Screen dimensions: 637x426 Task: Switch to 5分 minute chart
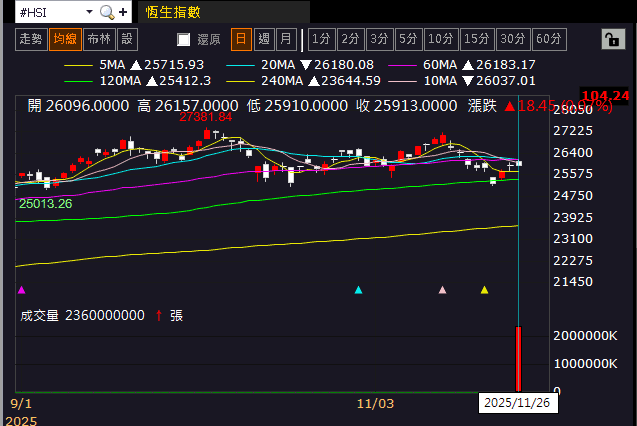pos(409,39)
